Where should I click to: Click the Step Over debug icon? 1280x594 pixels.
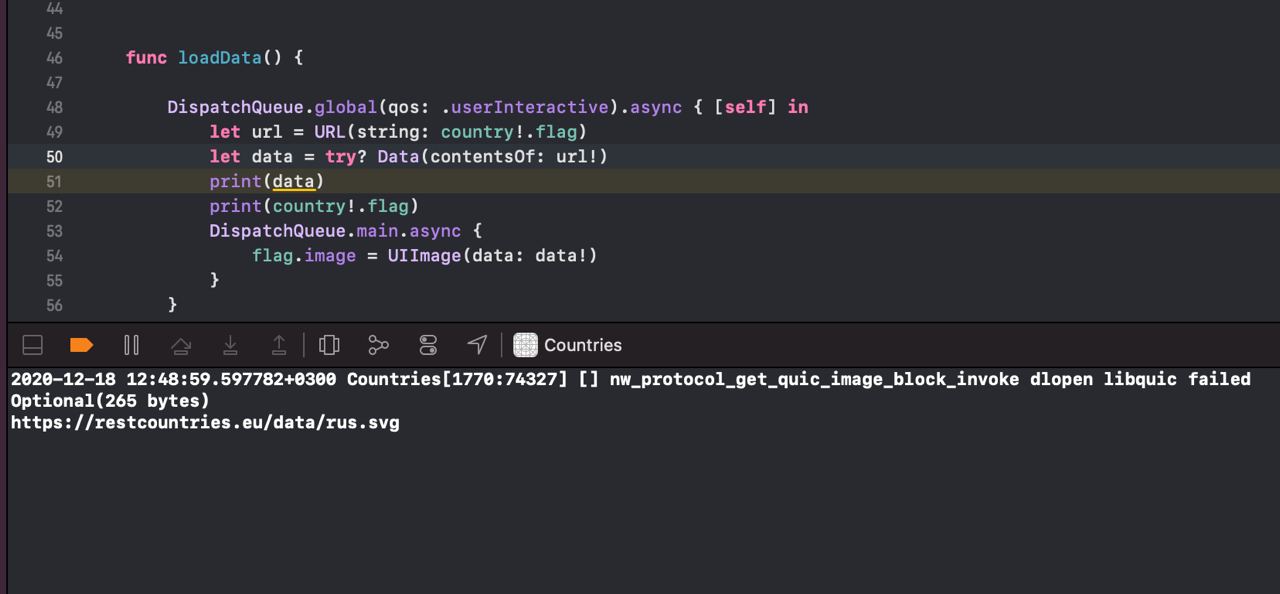[x=181, y=345]
